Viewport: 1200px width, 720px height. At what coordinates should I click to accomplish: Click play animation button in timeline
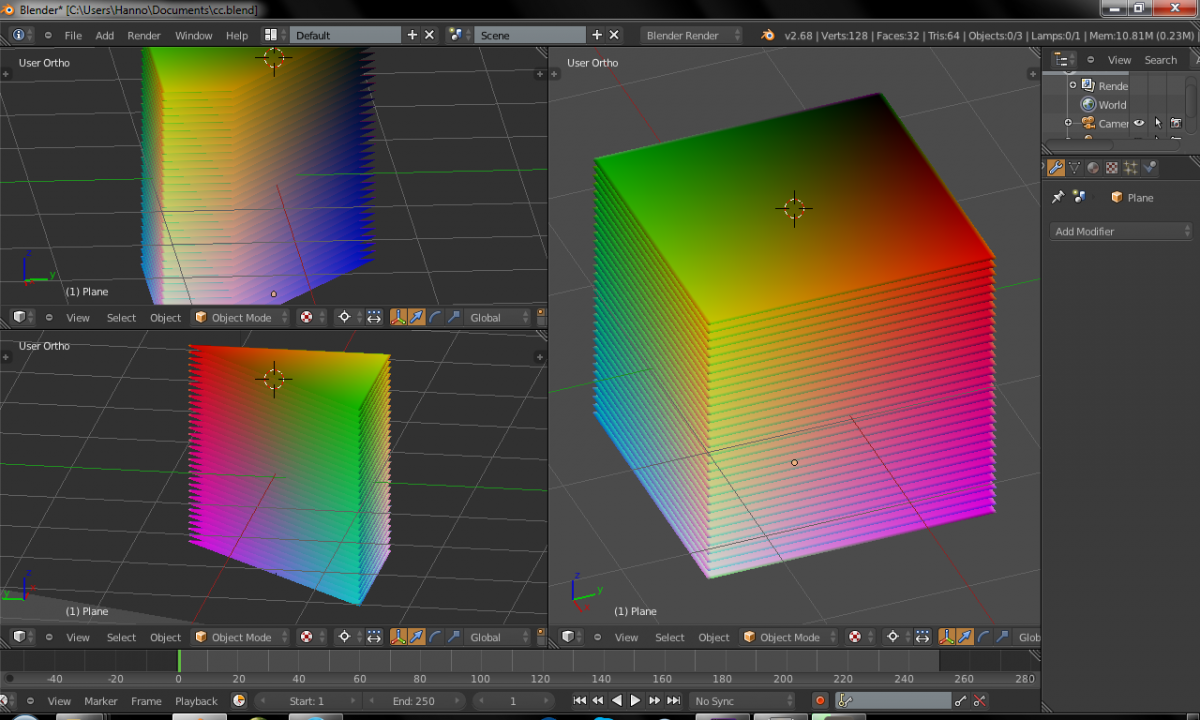636,701
